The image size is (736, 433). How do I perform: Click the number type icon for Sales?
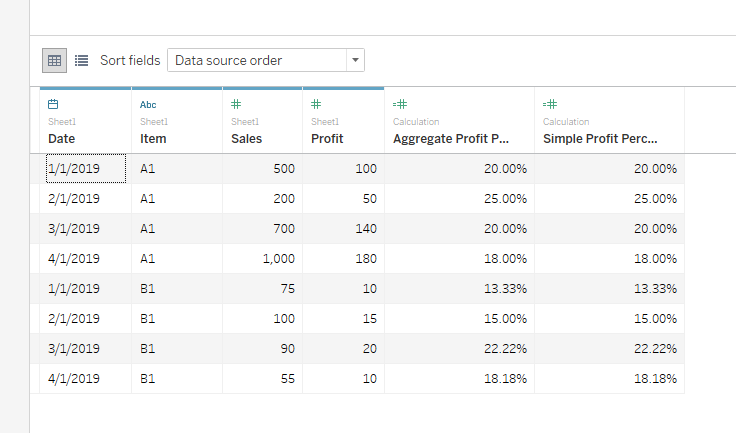[236, 104]
